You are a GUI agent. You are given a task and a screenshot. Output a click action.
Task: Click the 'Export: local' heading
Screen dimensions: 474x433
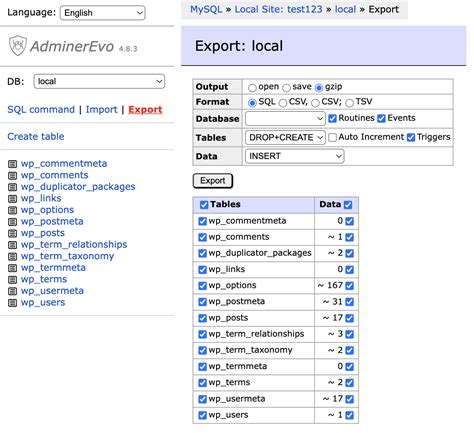239,46
